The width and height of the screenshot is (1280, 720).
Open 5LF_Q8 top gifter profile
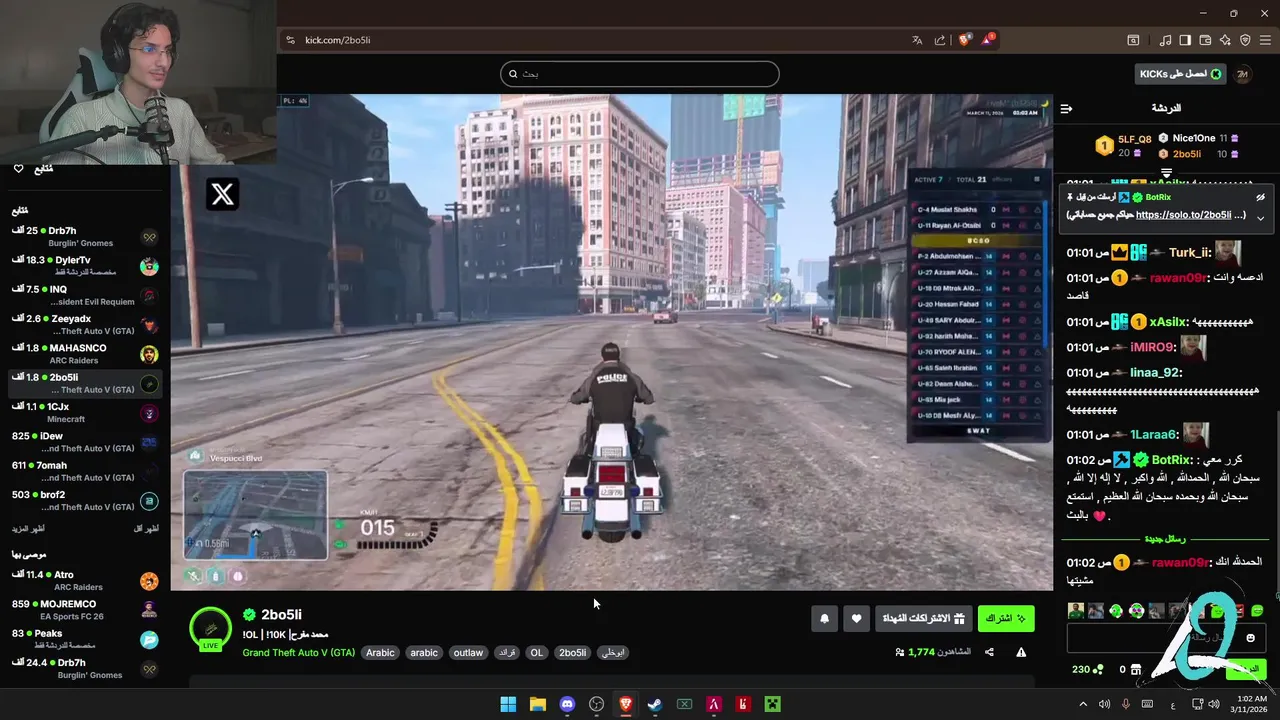[x=1134, y=140]
